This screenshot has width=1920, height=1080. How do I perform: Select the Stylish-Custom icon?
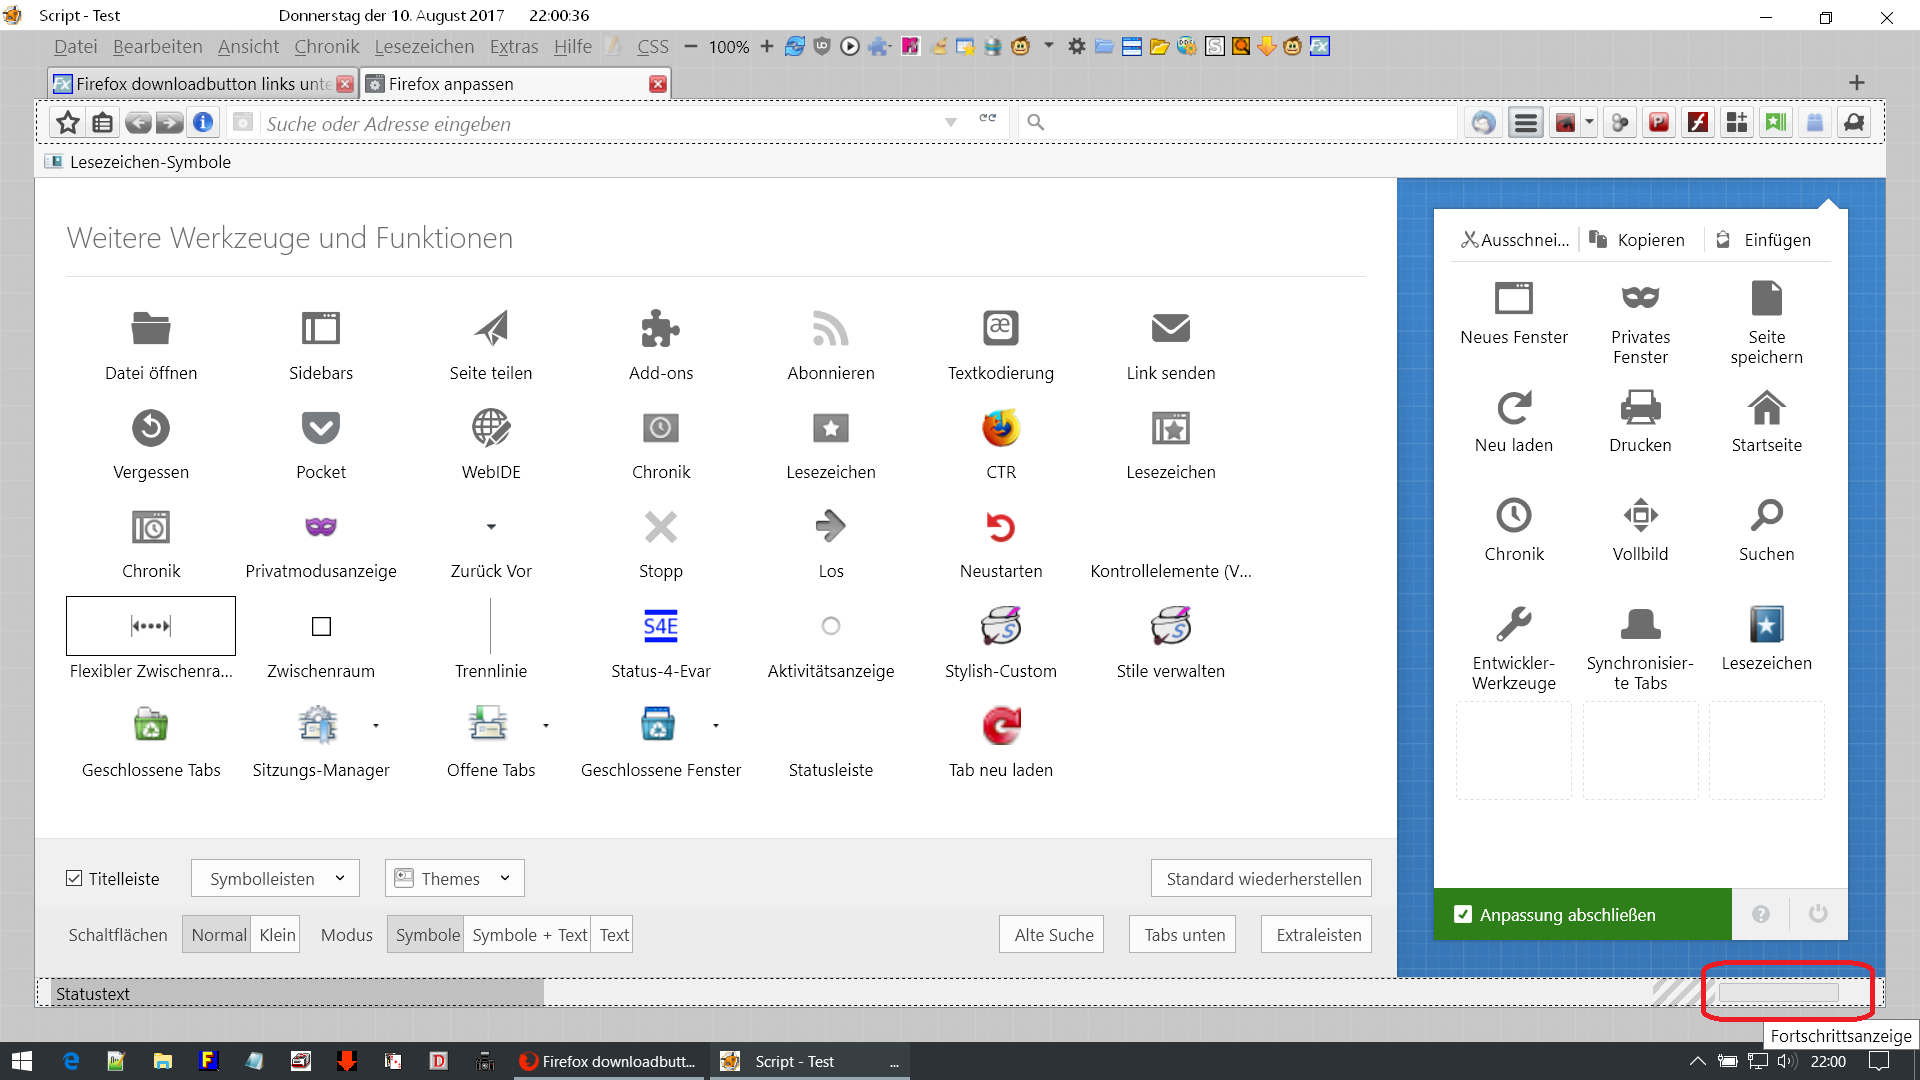(1000, 626)
